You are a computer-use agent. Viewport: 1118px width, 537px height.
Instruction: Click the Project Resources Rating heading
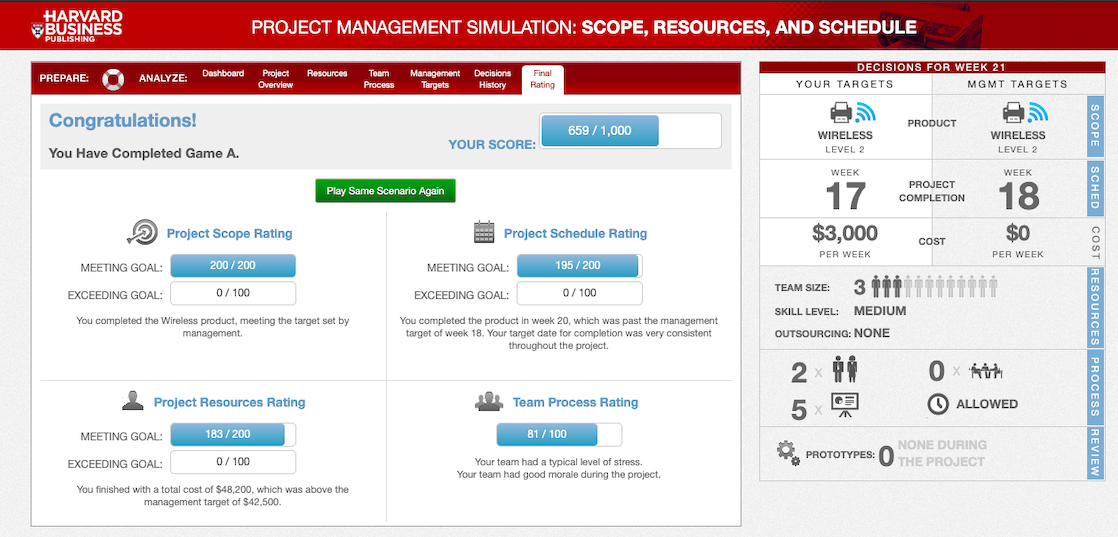coord(230,403)
